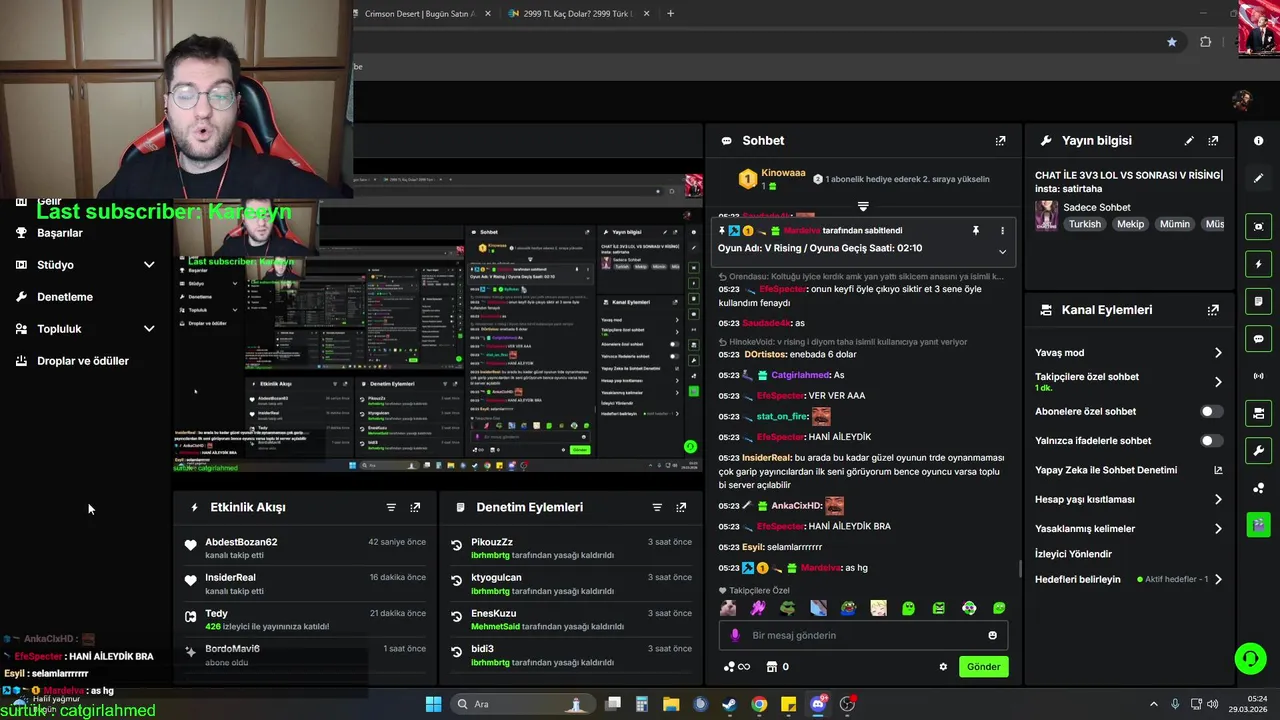1280x720 pixels.
Task: Switch to the Crimson Desert browser tab
Action: (x=419, y=14)
